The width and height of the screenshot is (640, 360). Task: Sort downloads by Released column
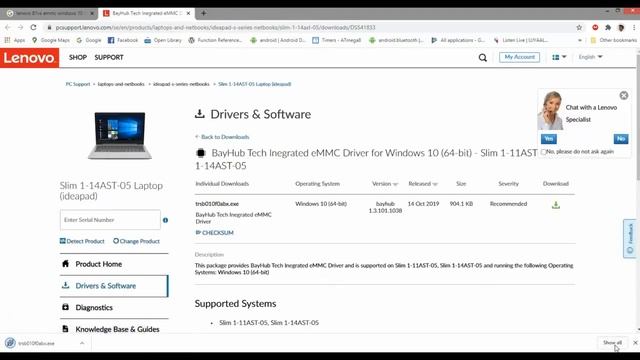[422, 184]
